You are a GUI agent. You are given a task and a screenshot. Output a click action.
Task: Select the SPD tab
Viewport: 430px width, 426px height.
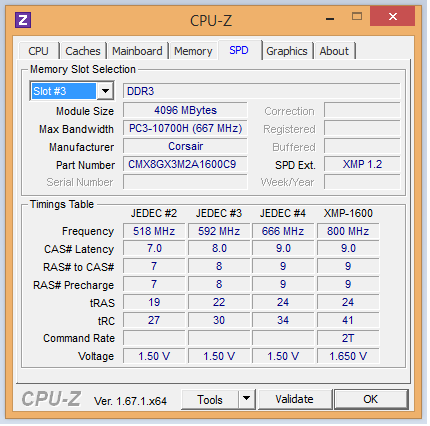click(x=239, y=50)
